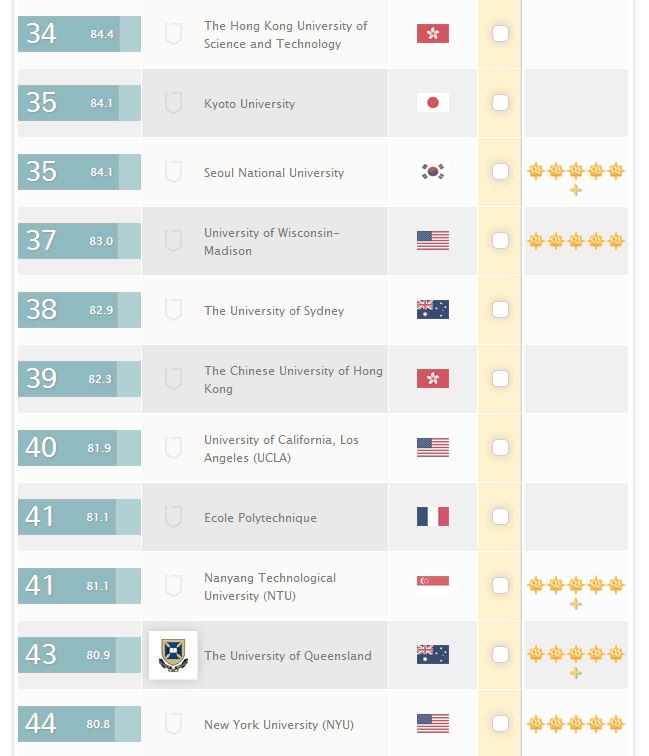Click the Japan flag beside Kyoto University
649x756 pixels.
point(432,103)
